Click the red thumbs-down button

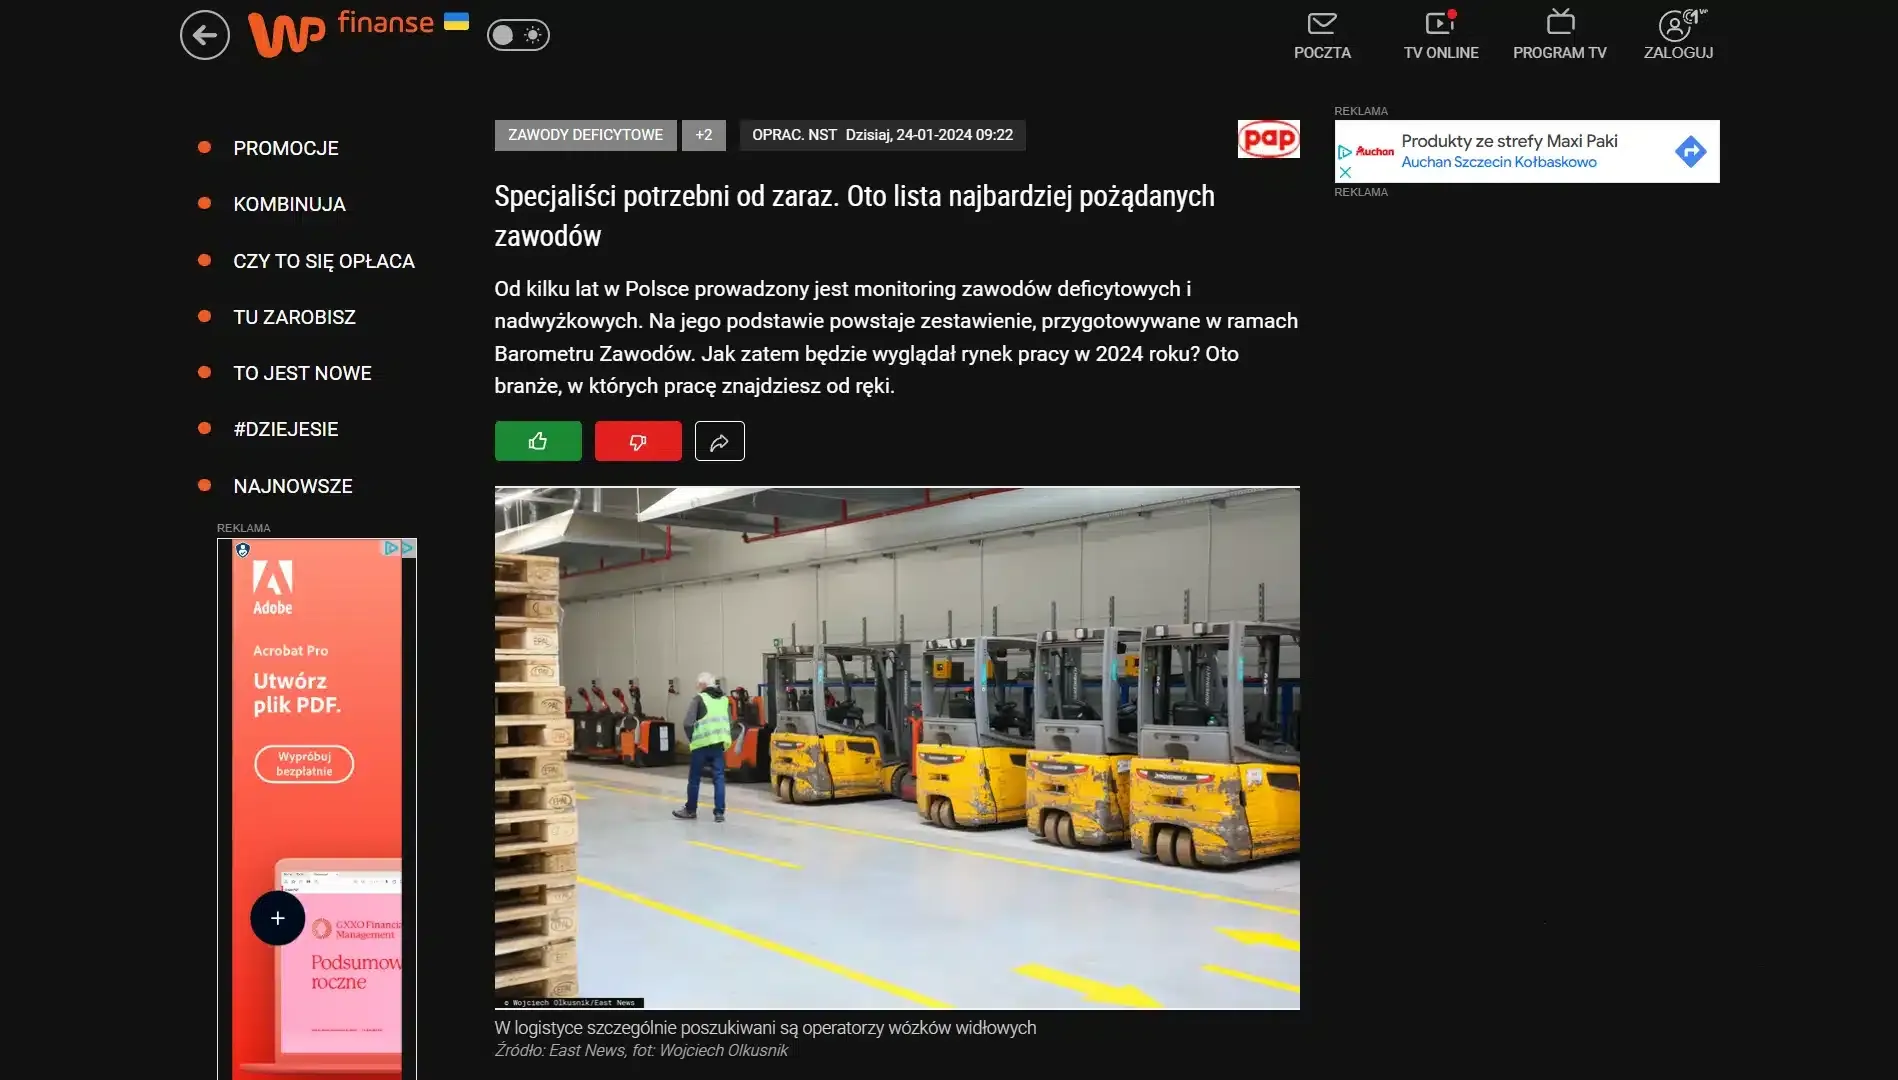[x=638, y=441]
